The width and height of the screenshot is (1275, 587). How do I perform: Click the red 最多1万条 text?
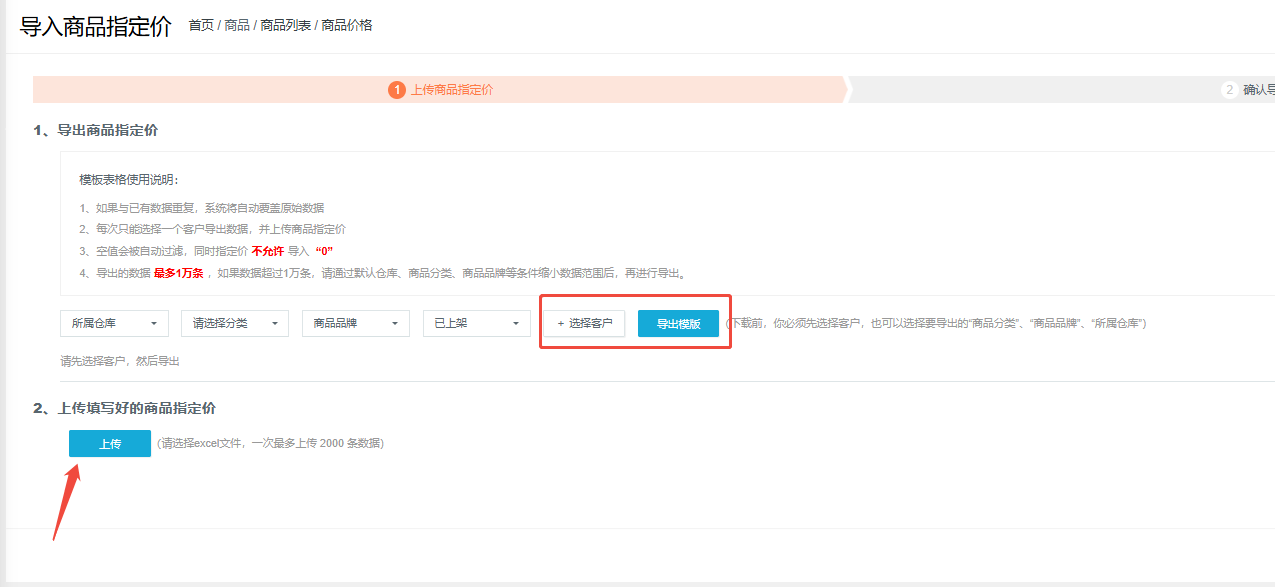[x=178, y=273]
